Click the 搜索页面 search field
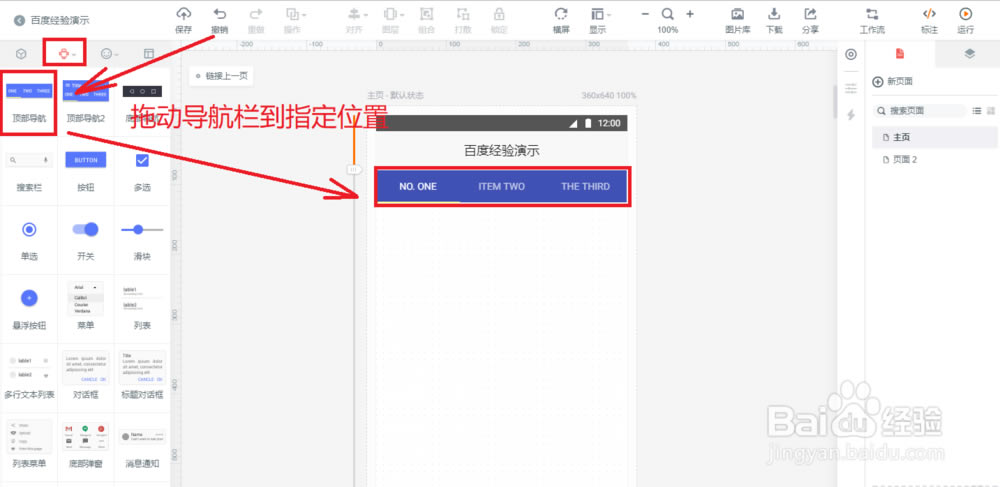This screenshot has height=487, width=1000. 920,111
